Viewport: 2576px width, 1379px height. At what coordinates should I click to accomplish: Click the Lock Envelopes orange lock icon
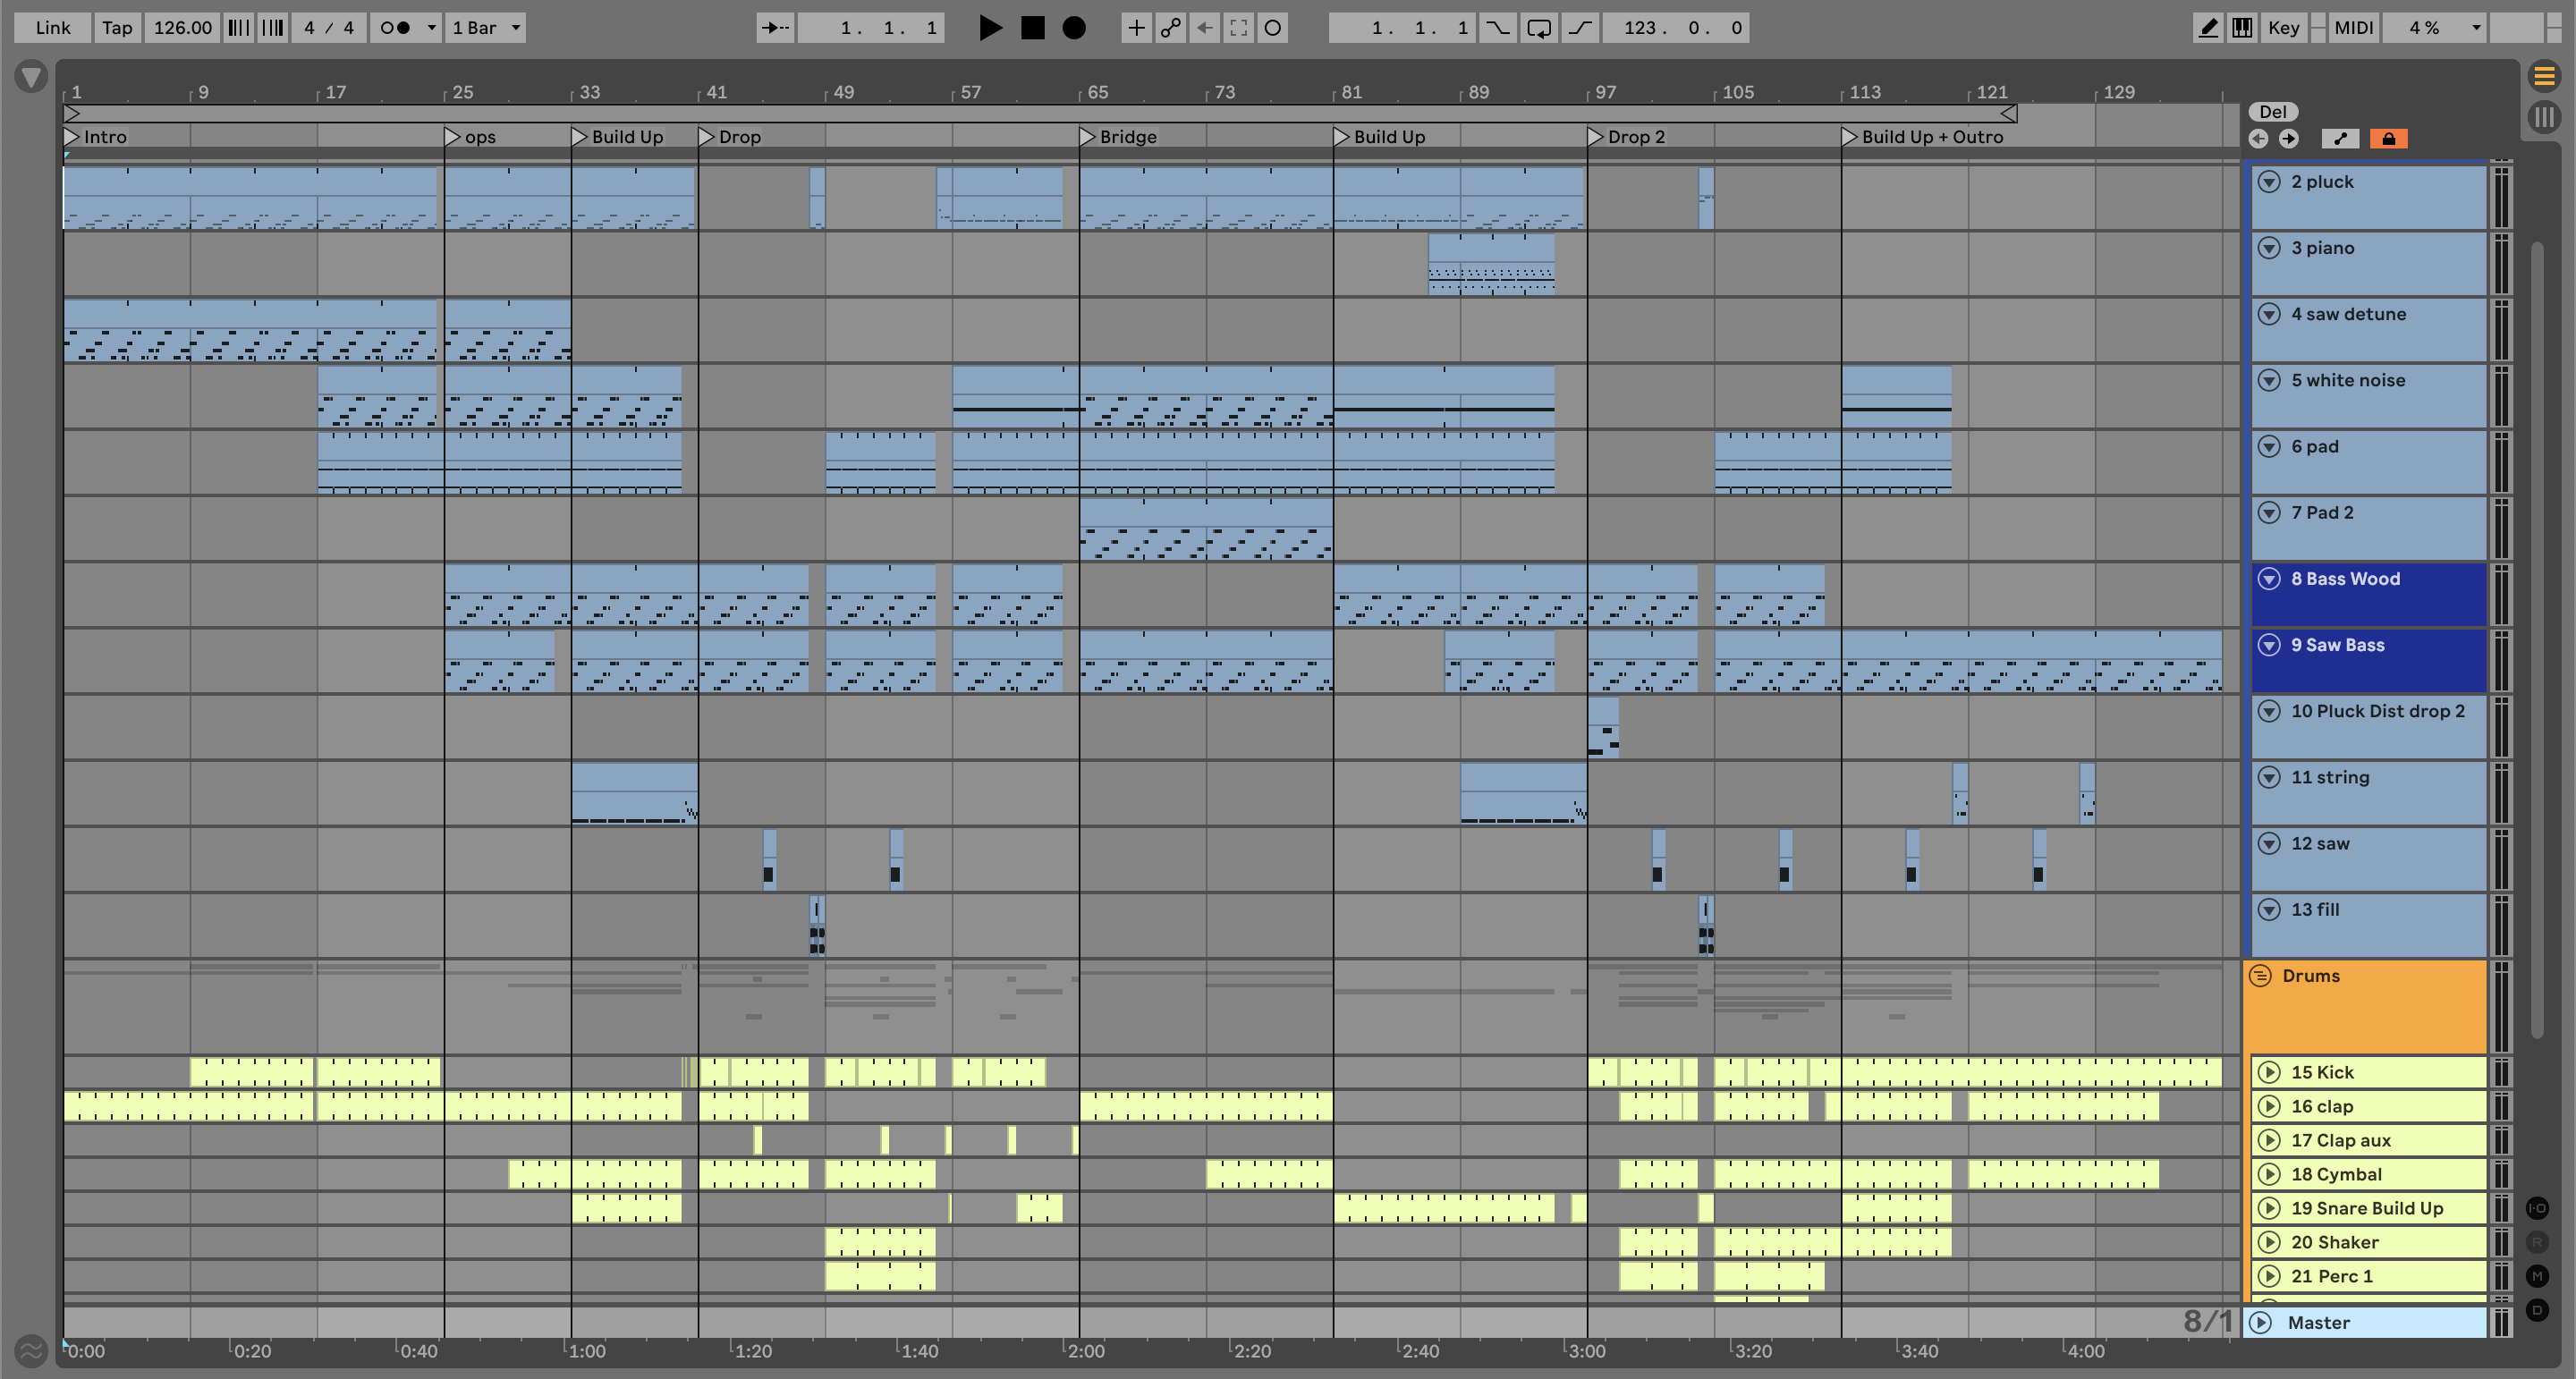2388,139
